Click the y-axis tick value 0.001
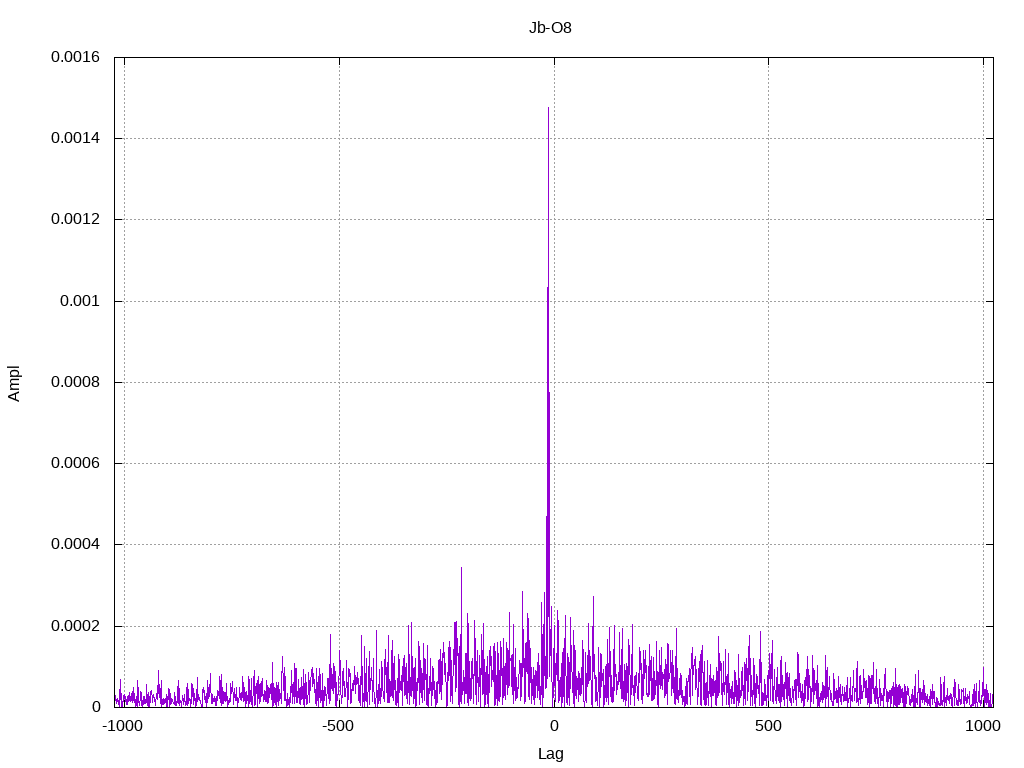Image resolution: width=1024 pixels, height=768 pixels. tap(80, 301)
